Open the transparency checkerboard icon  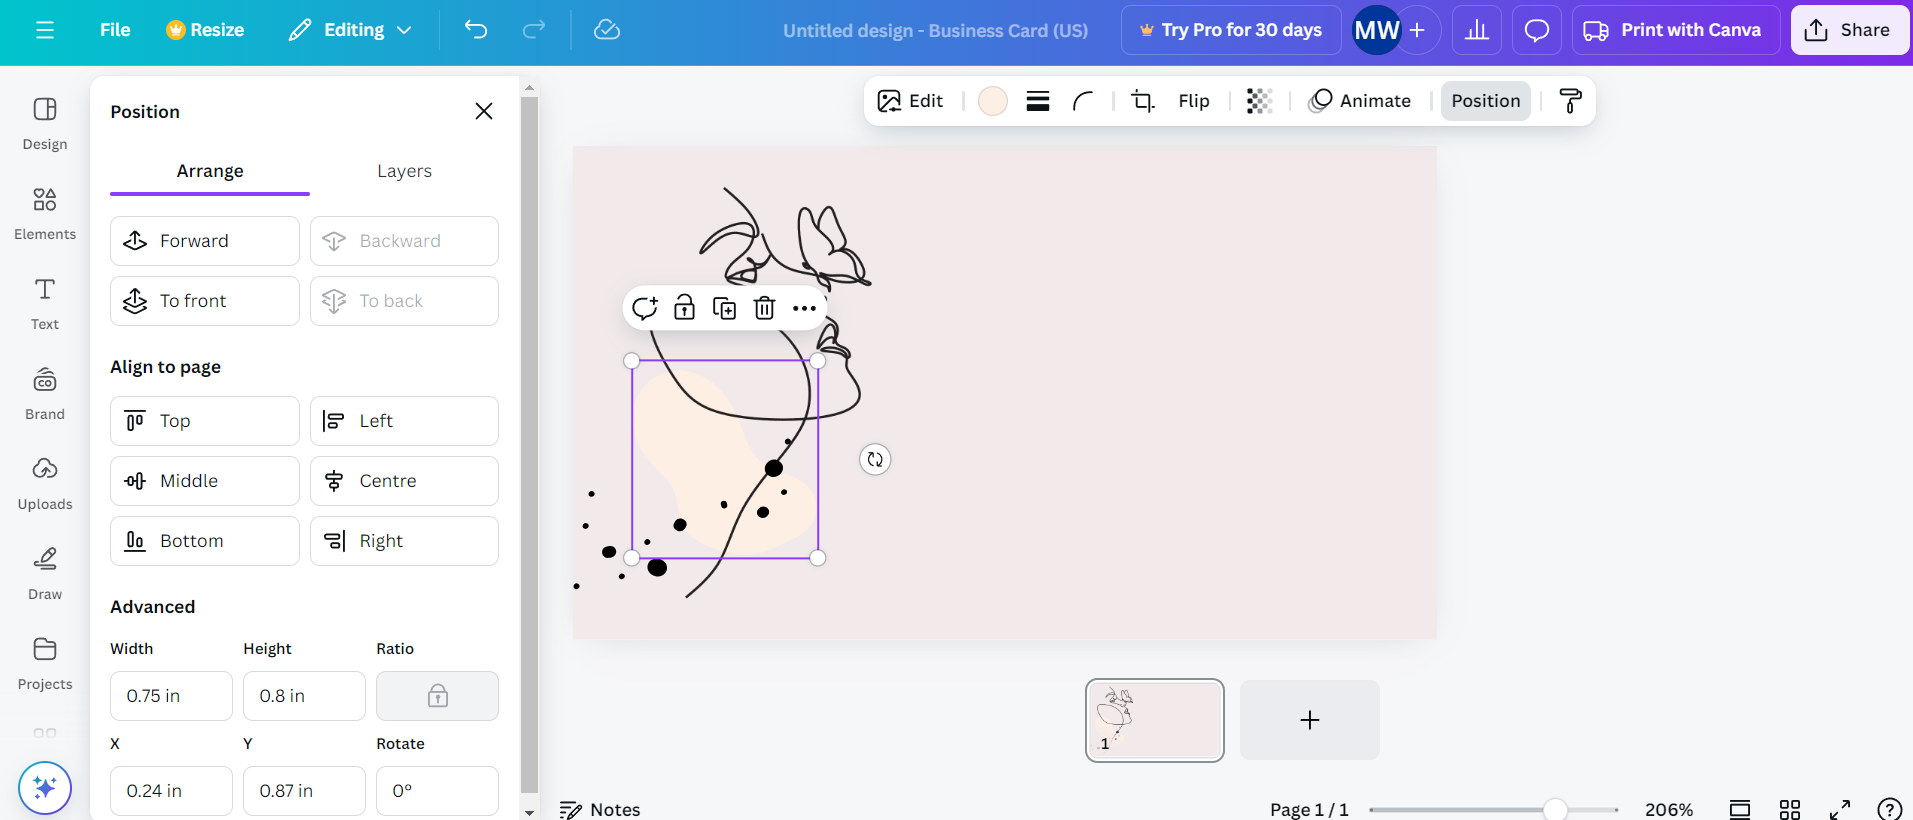point(1259,101)
